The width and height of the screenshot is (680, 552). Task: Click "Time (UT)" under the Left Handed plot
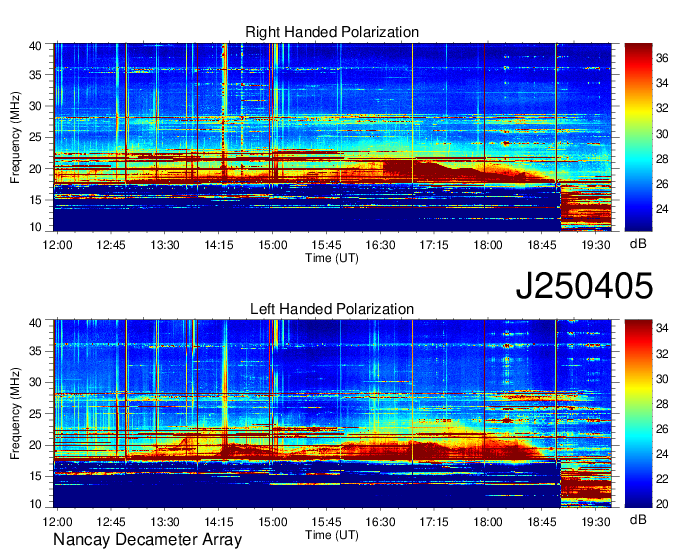[332, 535]
